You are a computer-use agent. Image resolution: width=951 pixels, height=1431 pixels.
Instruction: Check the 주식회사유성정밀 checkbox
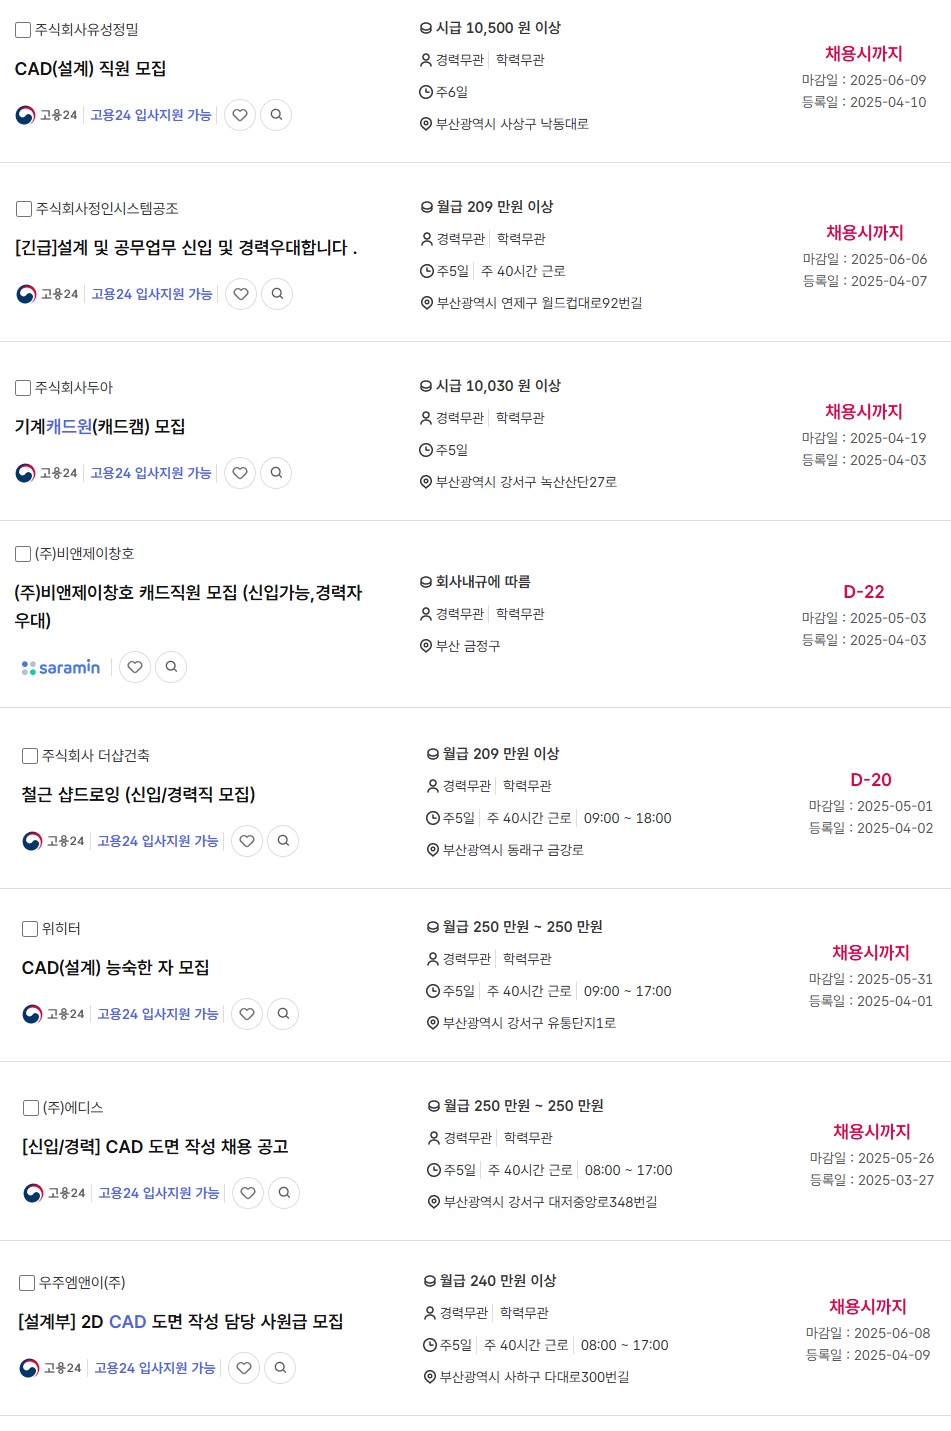coord(23,30)
